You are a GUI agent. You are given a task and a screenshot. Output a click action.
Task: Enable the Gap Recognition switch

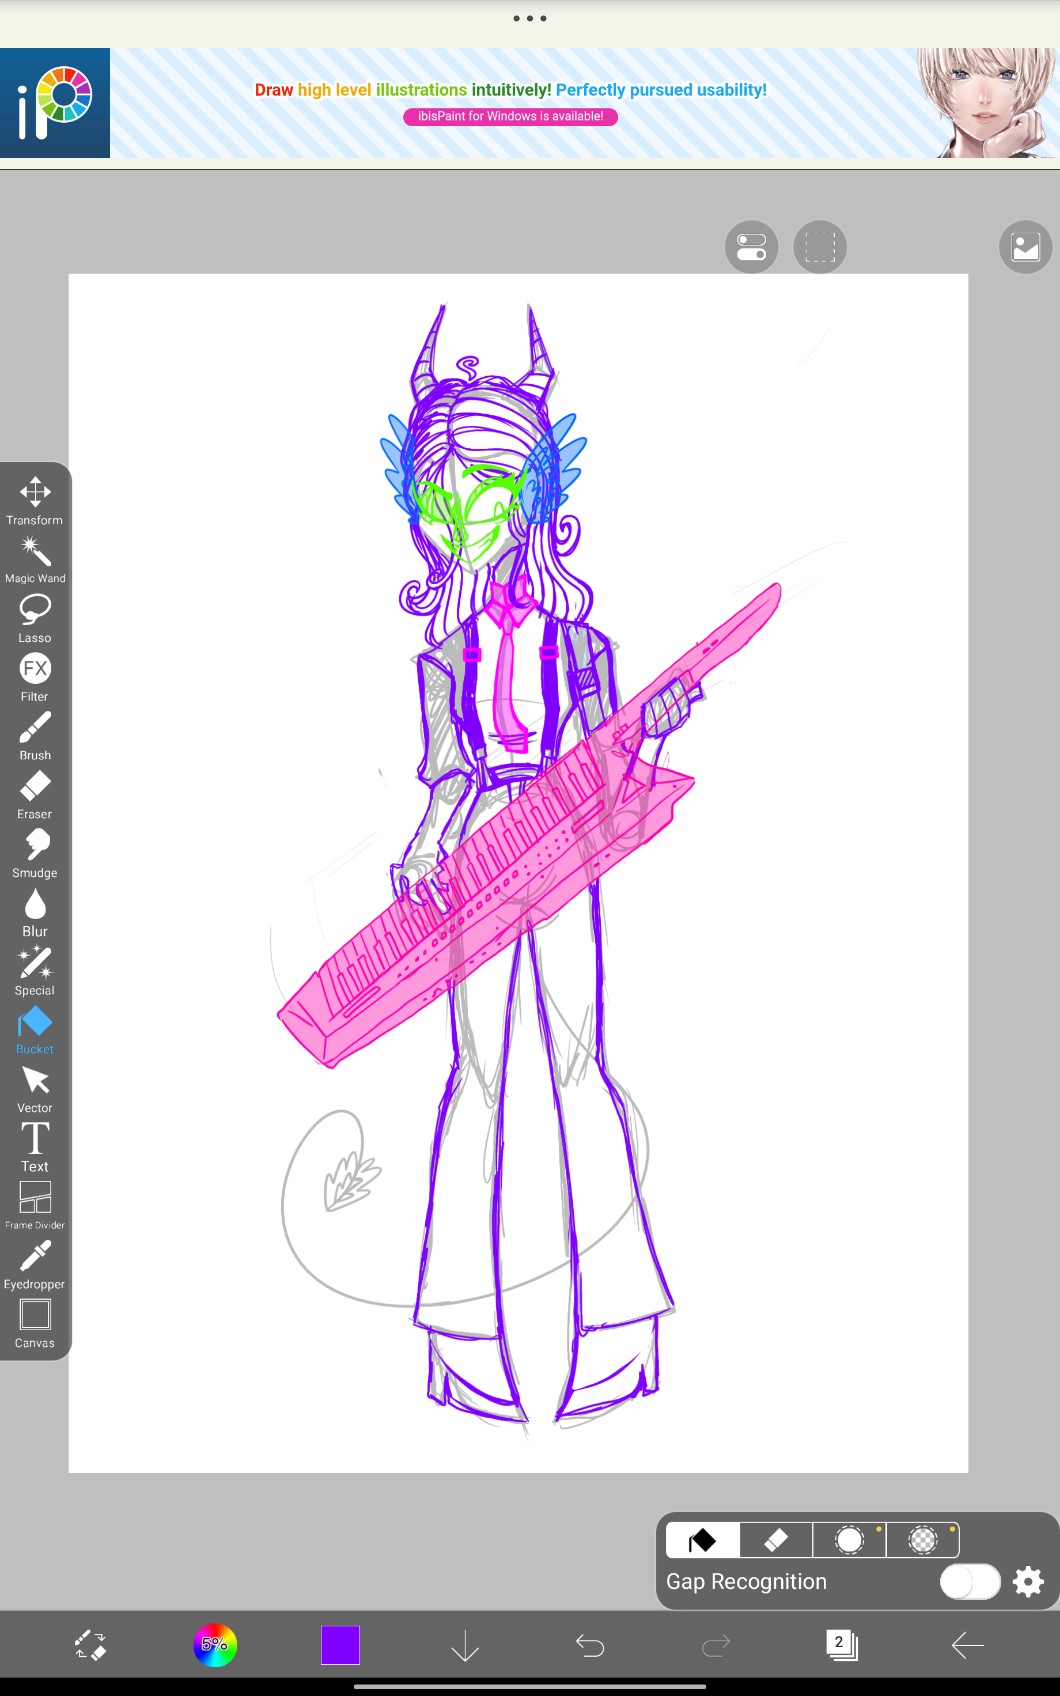[x=969, y=1581]
